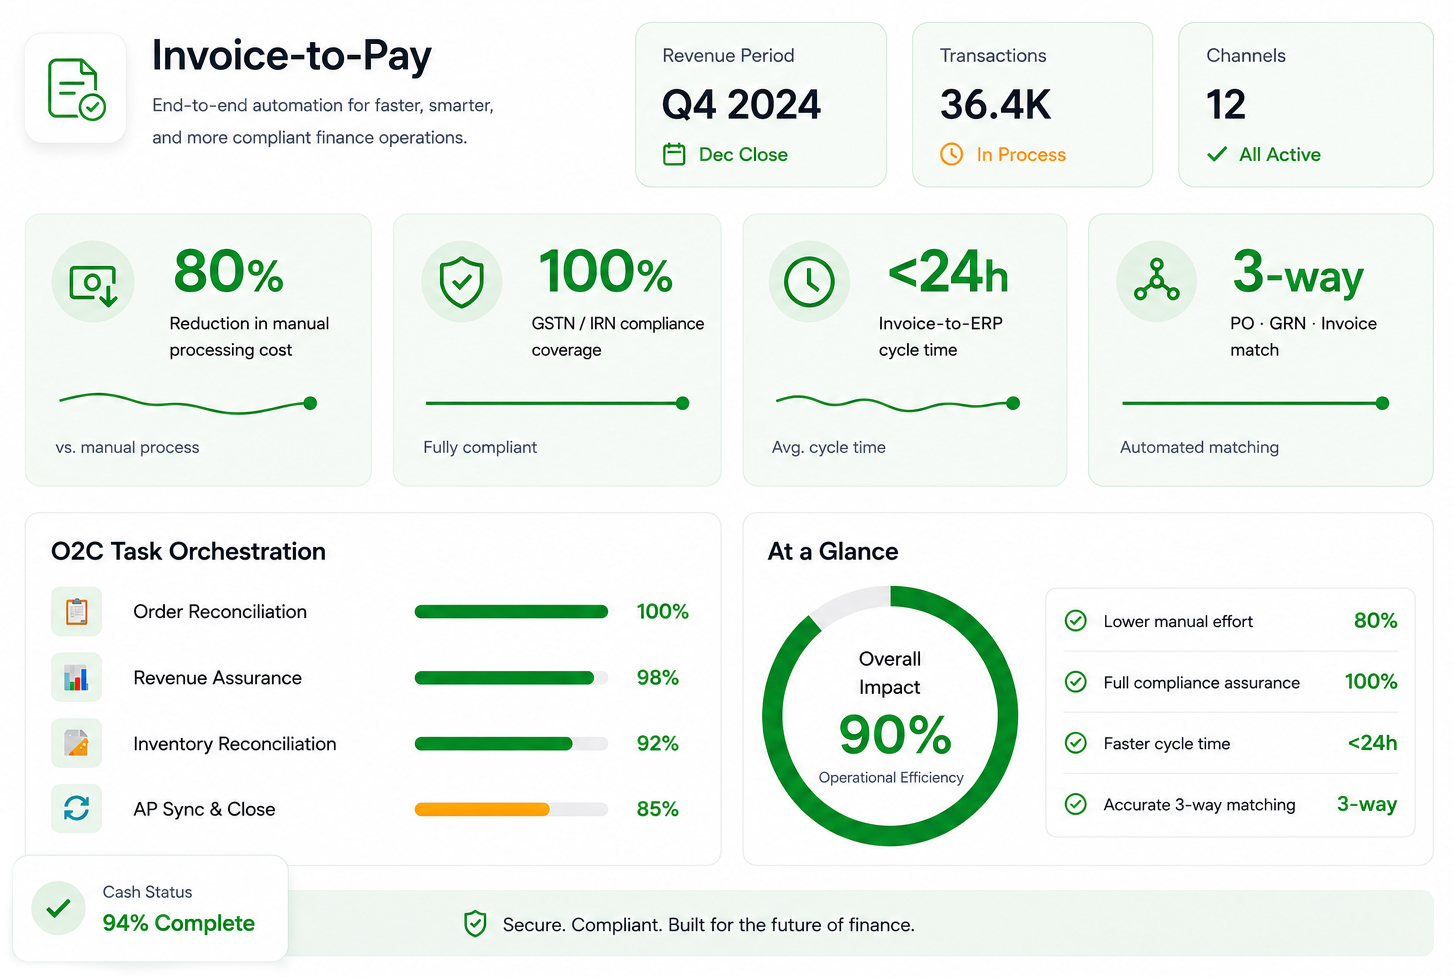Image resolution: width=1453 pixels, height=978 pixels.
Task: Click the Revenue Assurance progress bar
Action: [511, 678]
